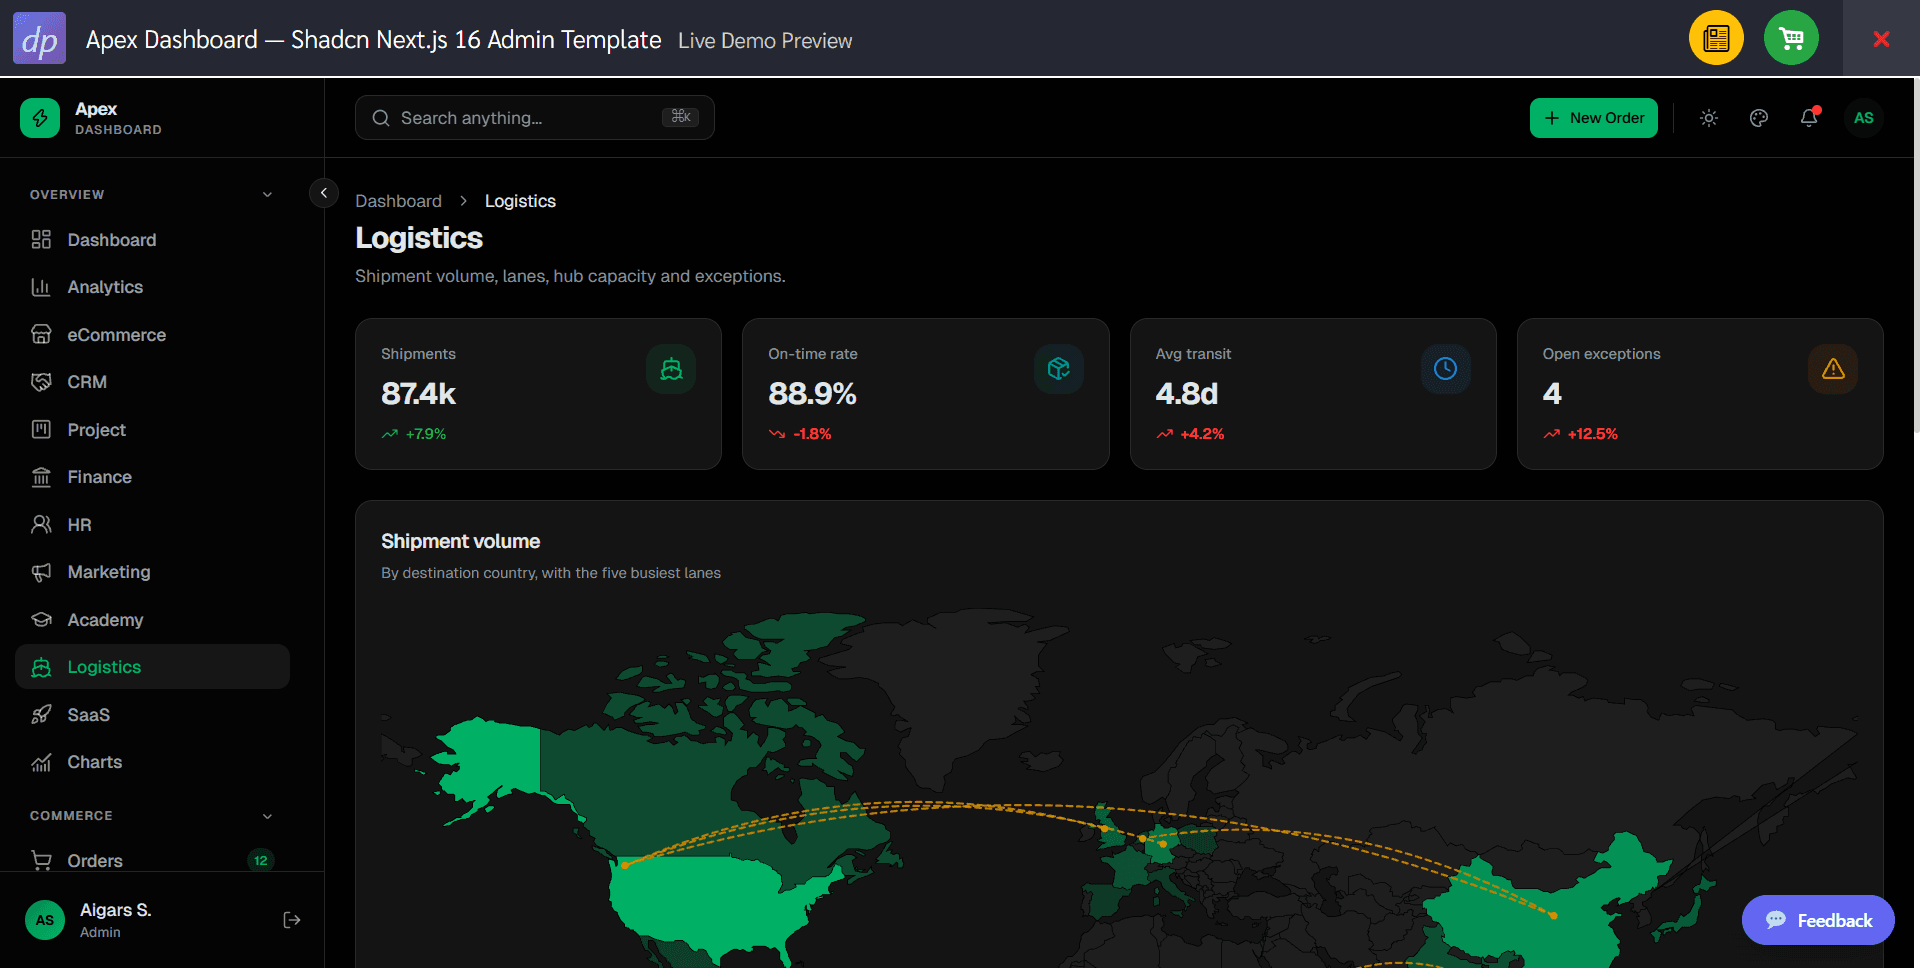Click the dp logo in the top banner

39,38
